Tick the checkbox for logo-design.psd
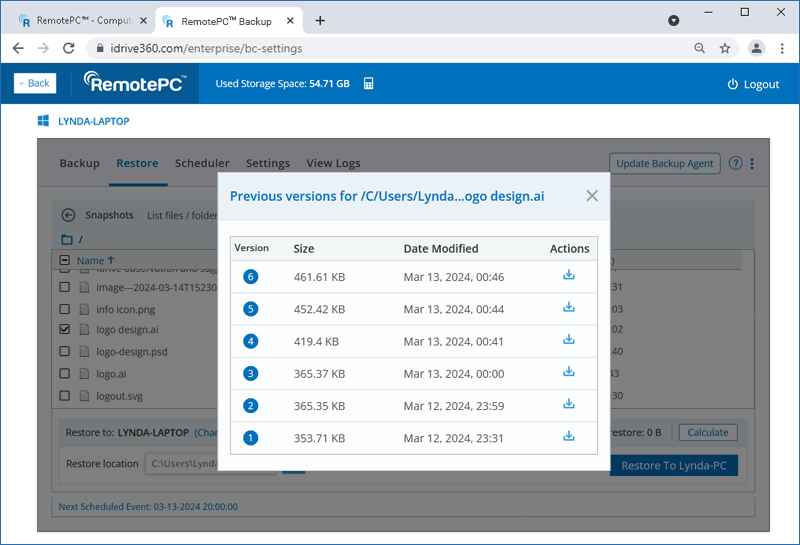The image size is (800, 545). tap(65, 351)
